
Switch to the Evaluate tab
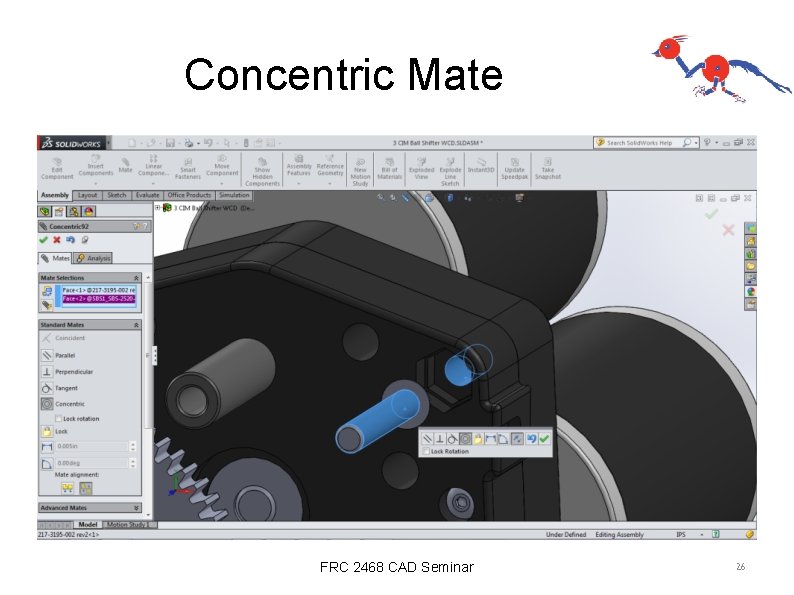point(147,195)
